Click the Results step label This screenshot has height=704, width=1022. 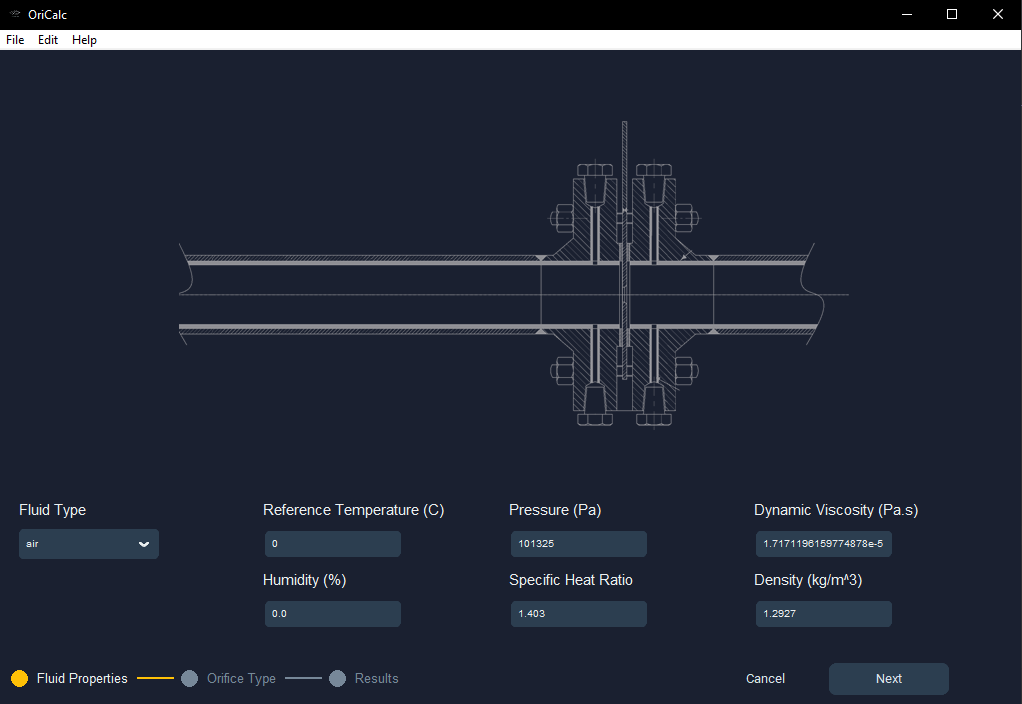376,678
